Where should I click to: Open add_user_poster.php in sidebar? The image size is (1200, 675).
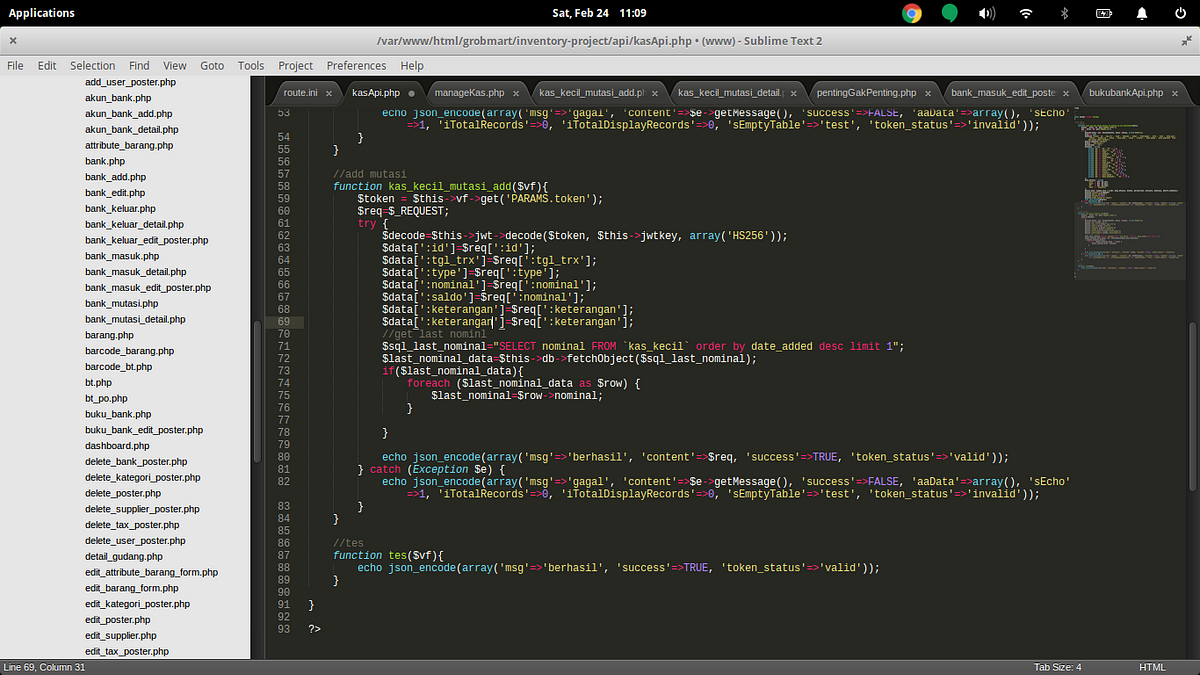coord(129,82)
